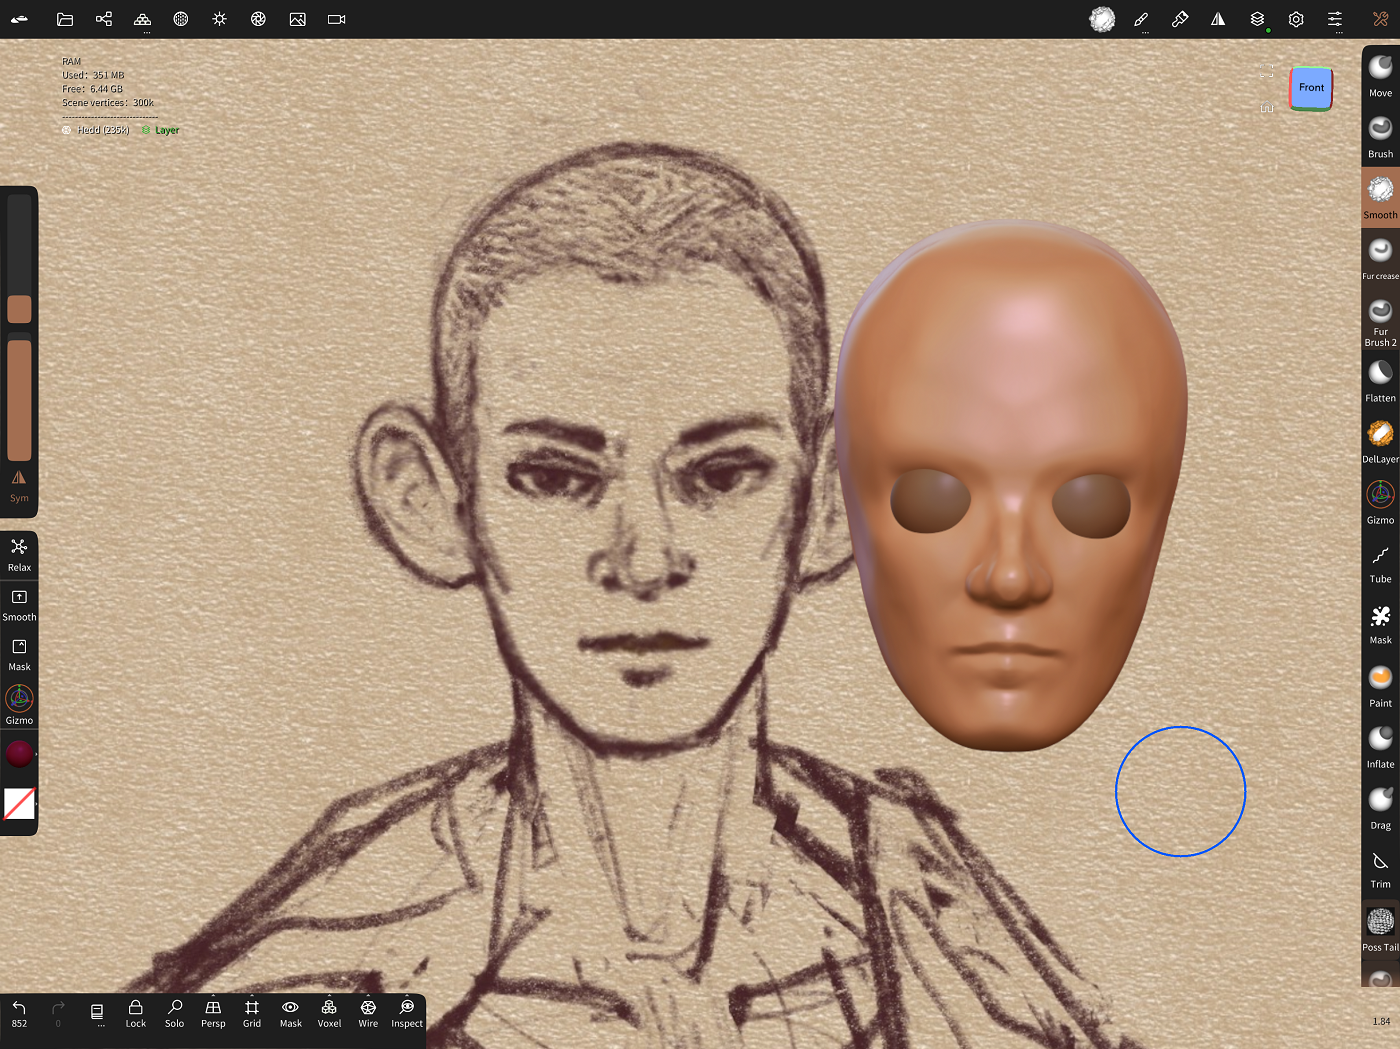Image resolution: width=1400 pixels, height=1049 pixels.
Task: Toggle Persp perspective view
Action: click(213, 1014)
